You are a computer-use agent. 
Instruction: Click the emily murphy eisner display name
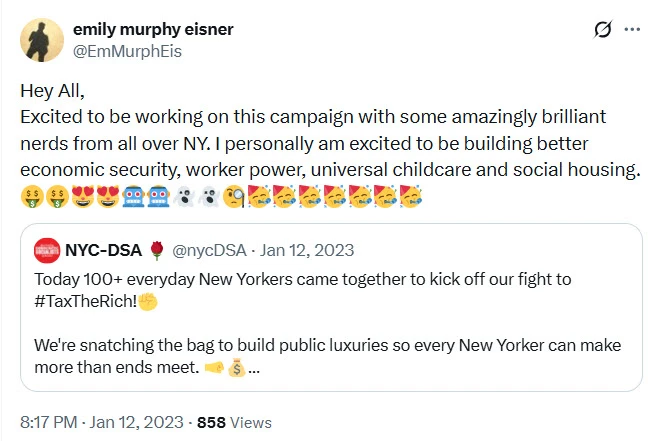tap(153, 29)
